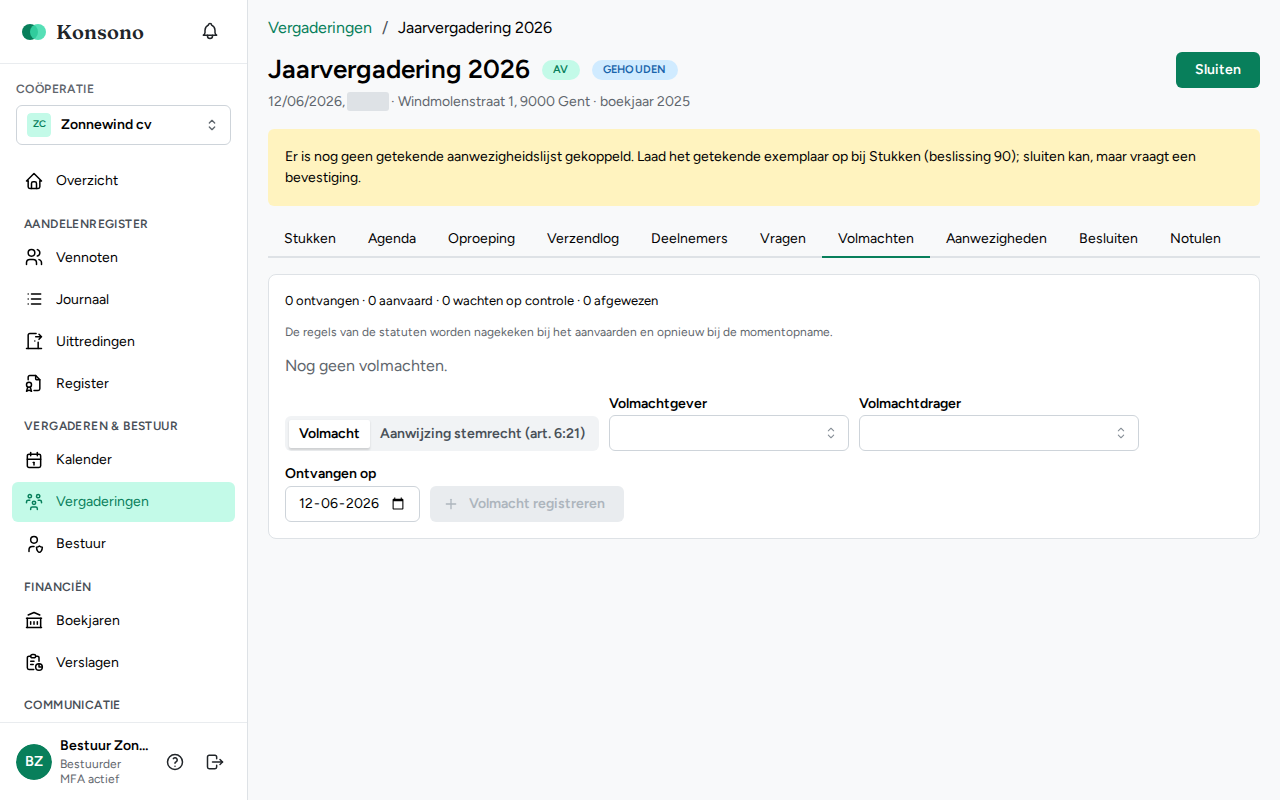Viewport: 1280px width, 800px height.
Task: Open the Notulen tab
Action: point(1195,239)
